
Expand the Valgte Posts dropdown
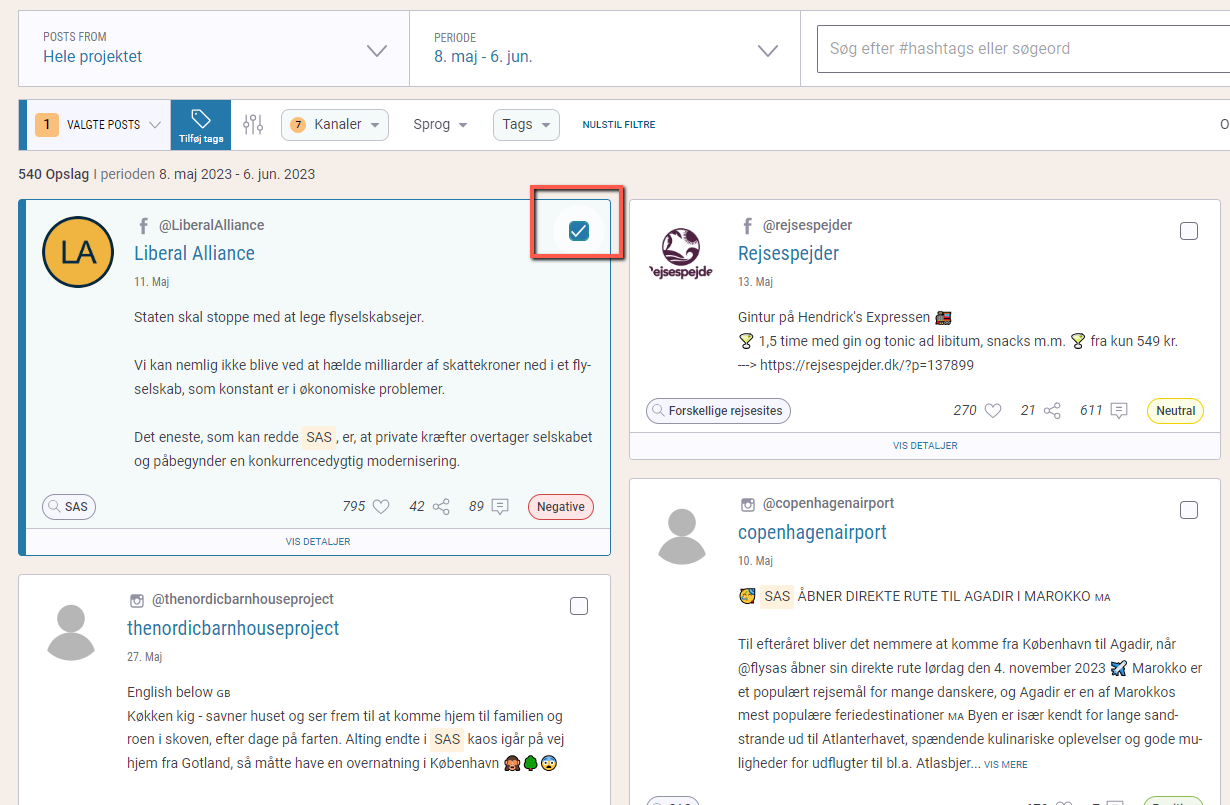click(x=98, y=125)
